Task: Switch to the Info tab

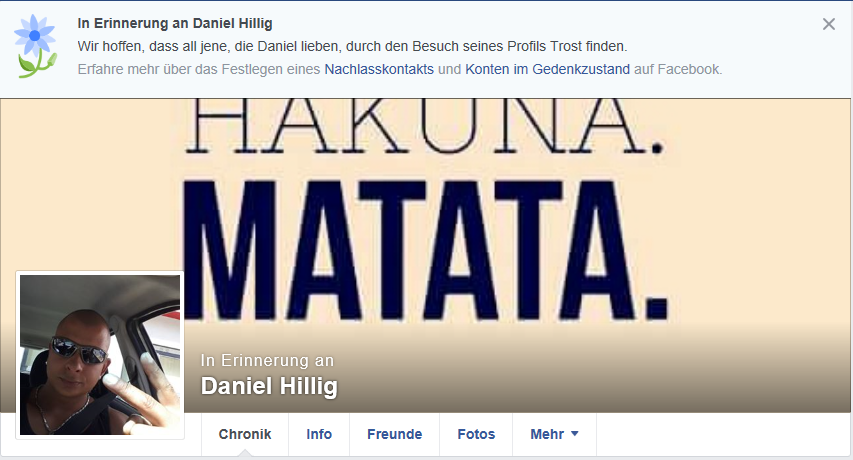Action: (319, 434)
